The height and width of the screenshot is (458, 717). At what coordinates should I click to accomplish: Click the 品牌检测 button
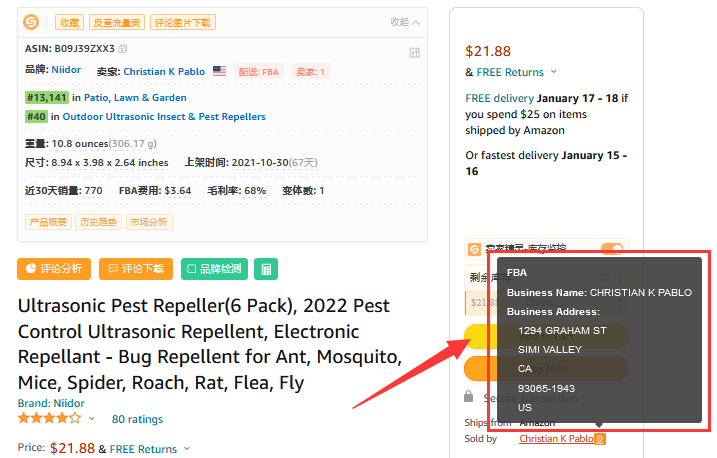click(x=214, y=269)
